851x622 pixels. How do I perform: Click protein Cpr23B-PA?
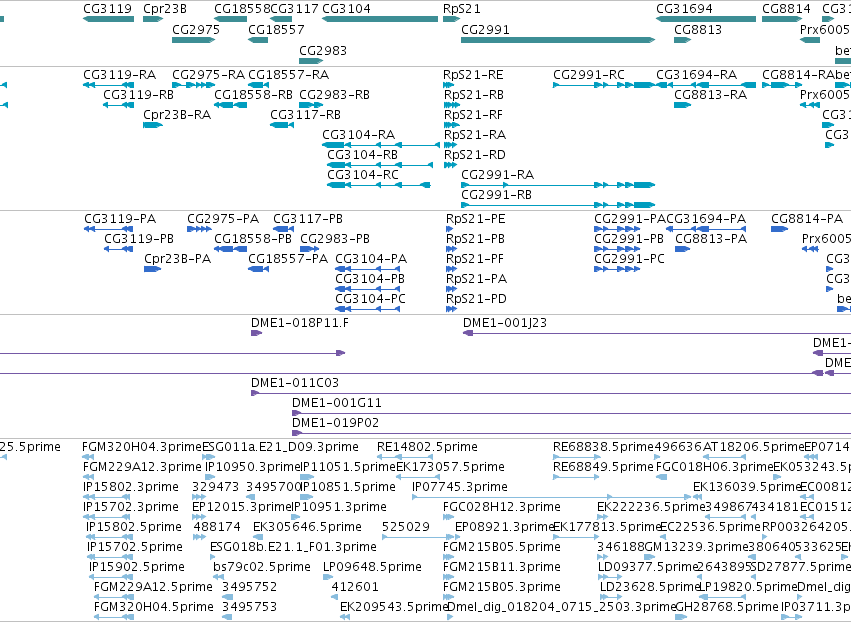153,269
